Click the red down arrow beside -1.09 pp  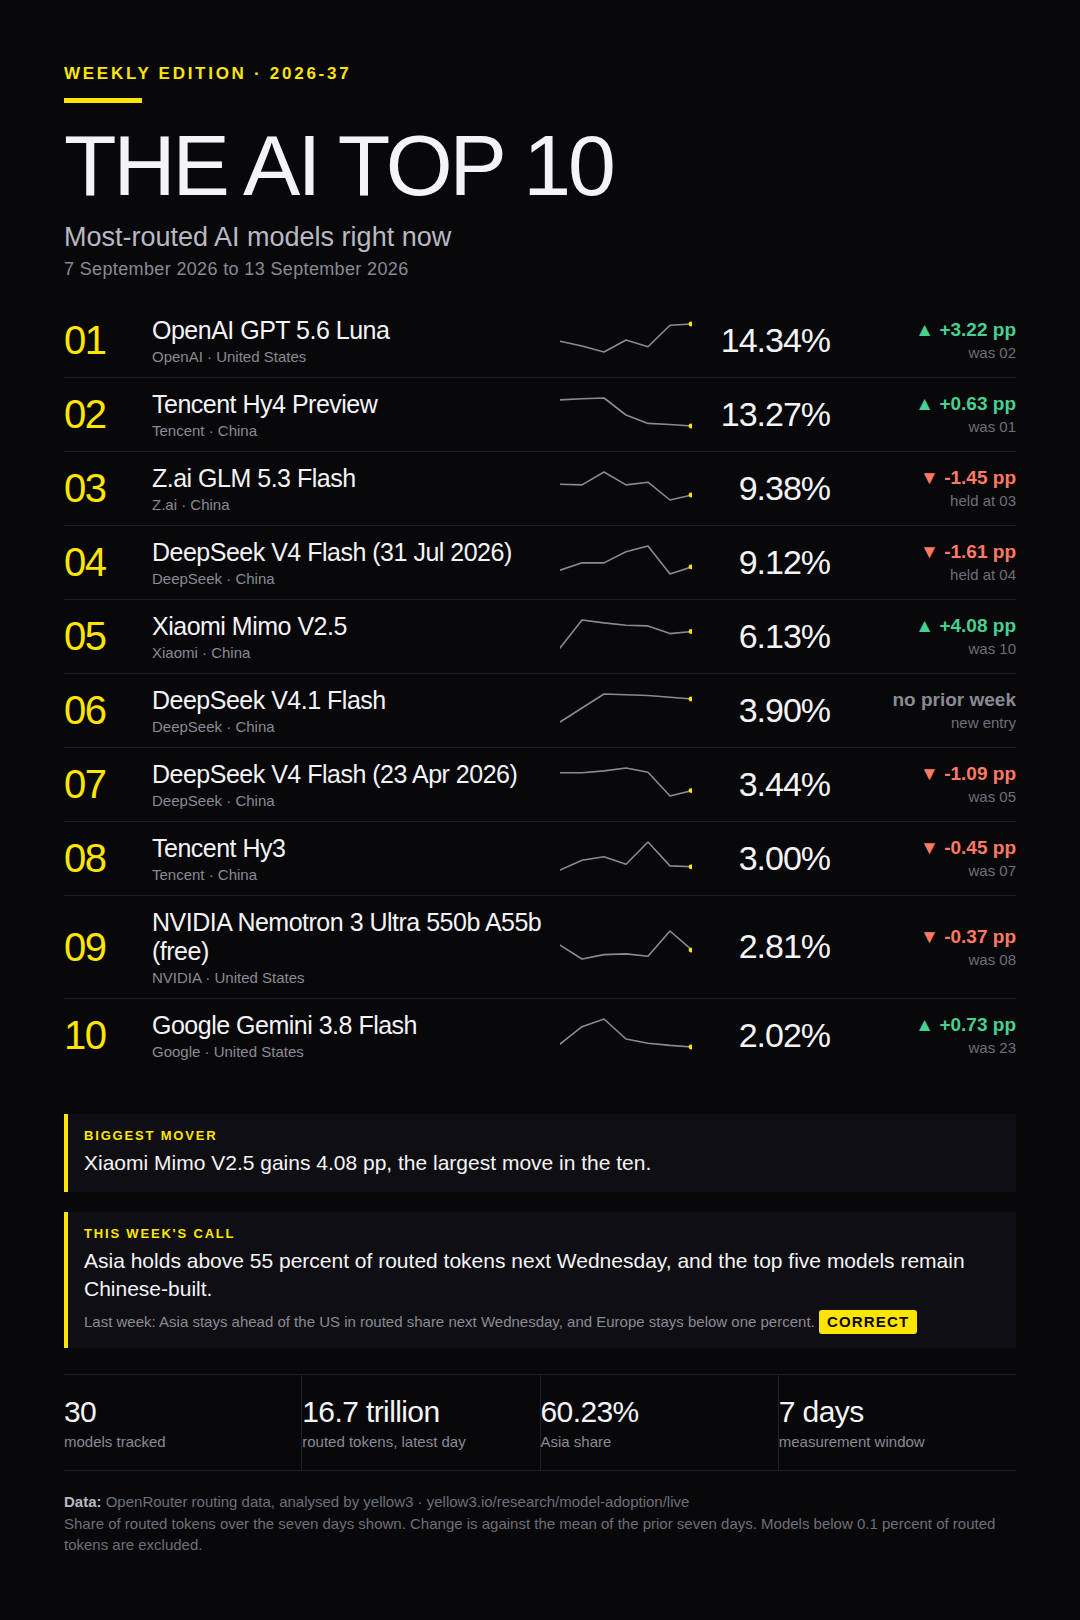tap(930, 774)
